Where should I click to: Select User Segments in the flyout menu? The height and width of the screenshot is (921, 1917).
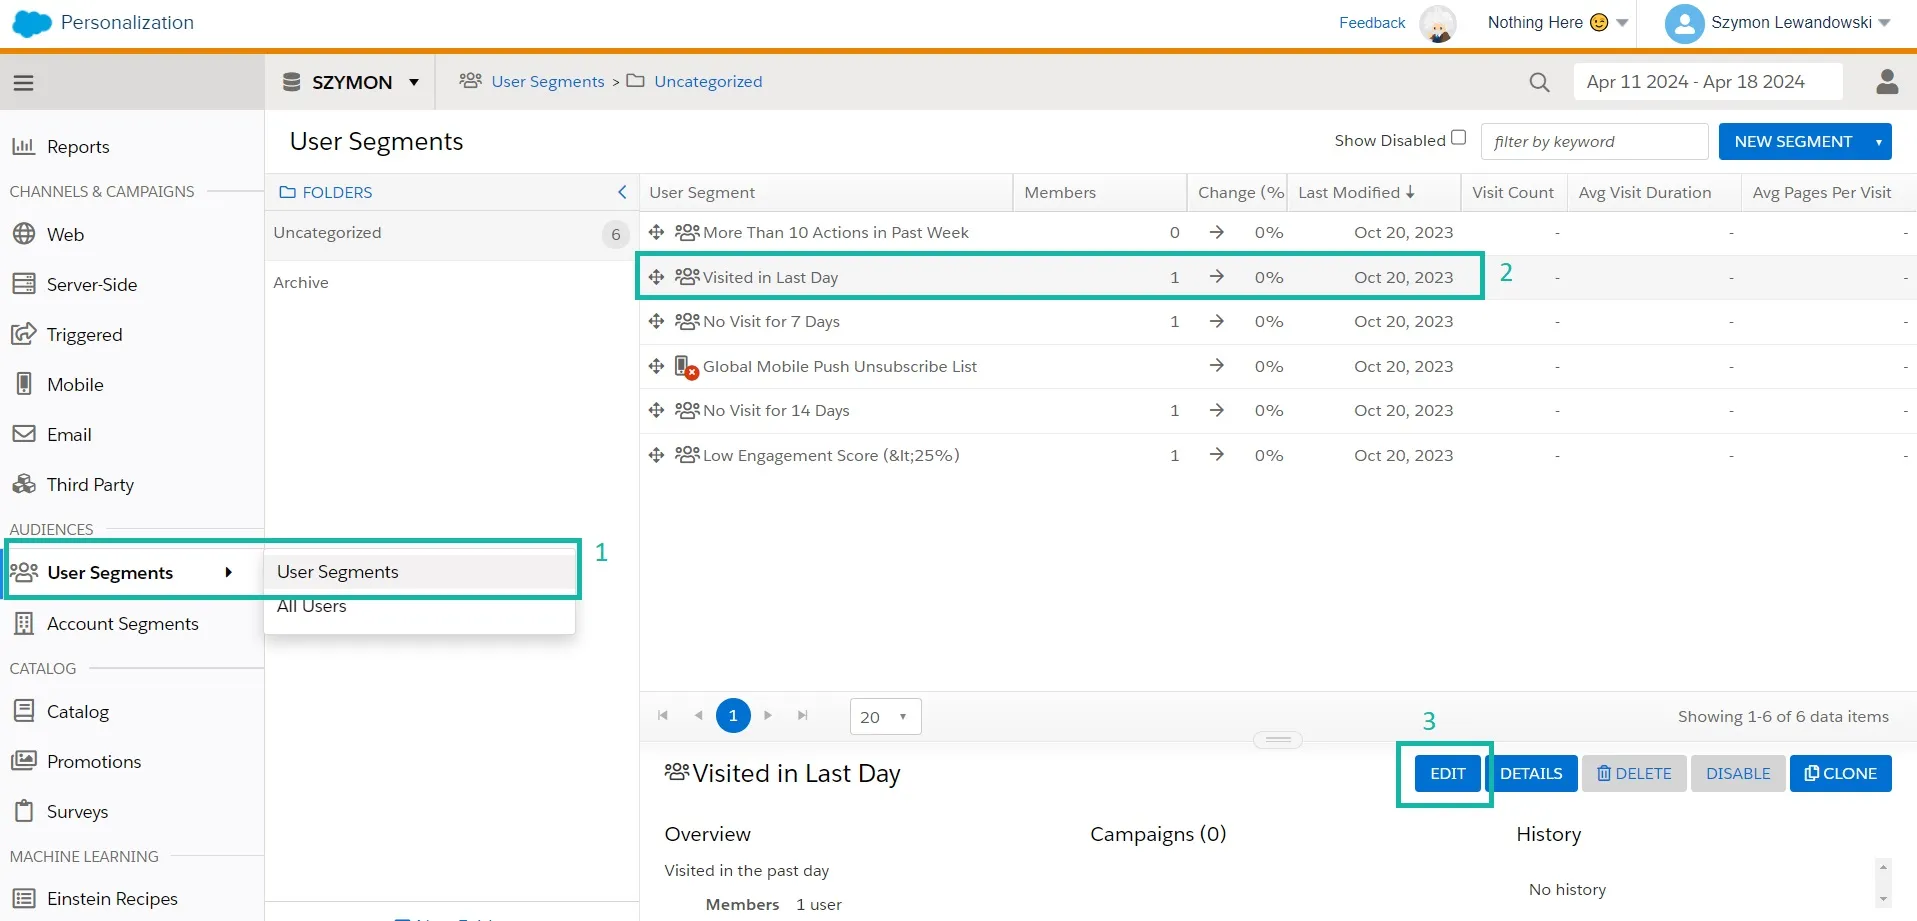pyautogui.click(x=337, y=571)
